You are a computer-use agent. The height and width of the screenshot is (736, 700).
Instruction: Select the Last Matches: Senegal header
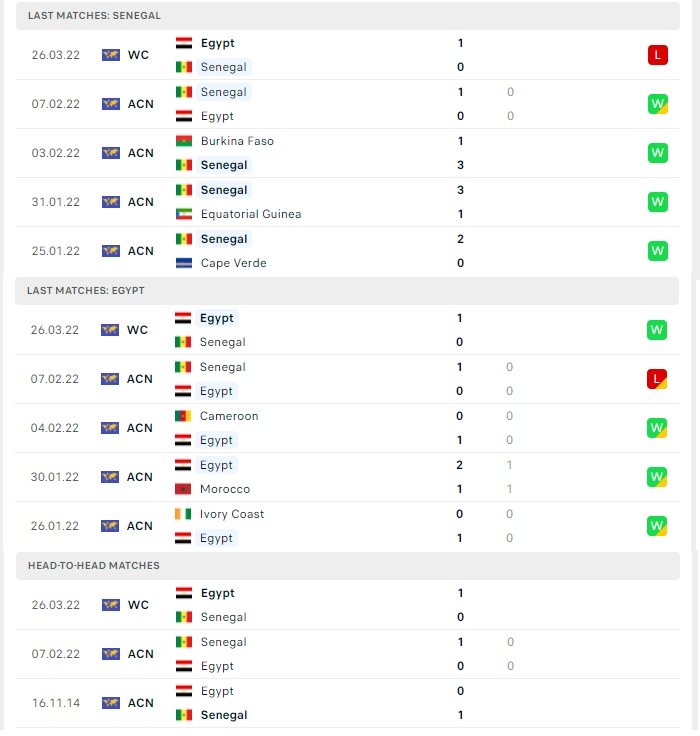347,16
